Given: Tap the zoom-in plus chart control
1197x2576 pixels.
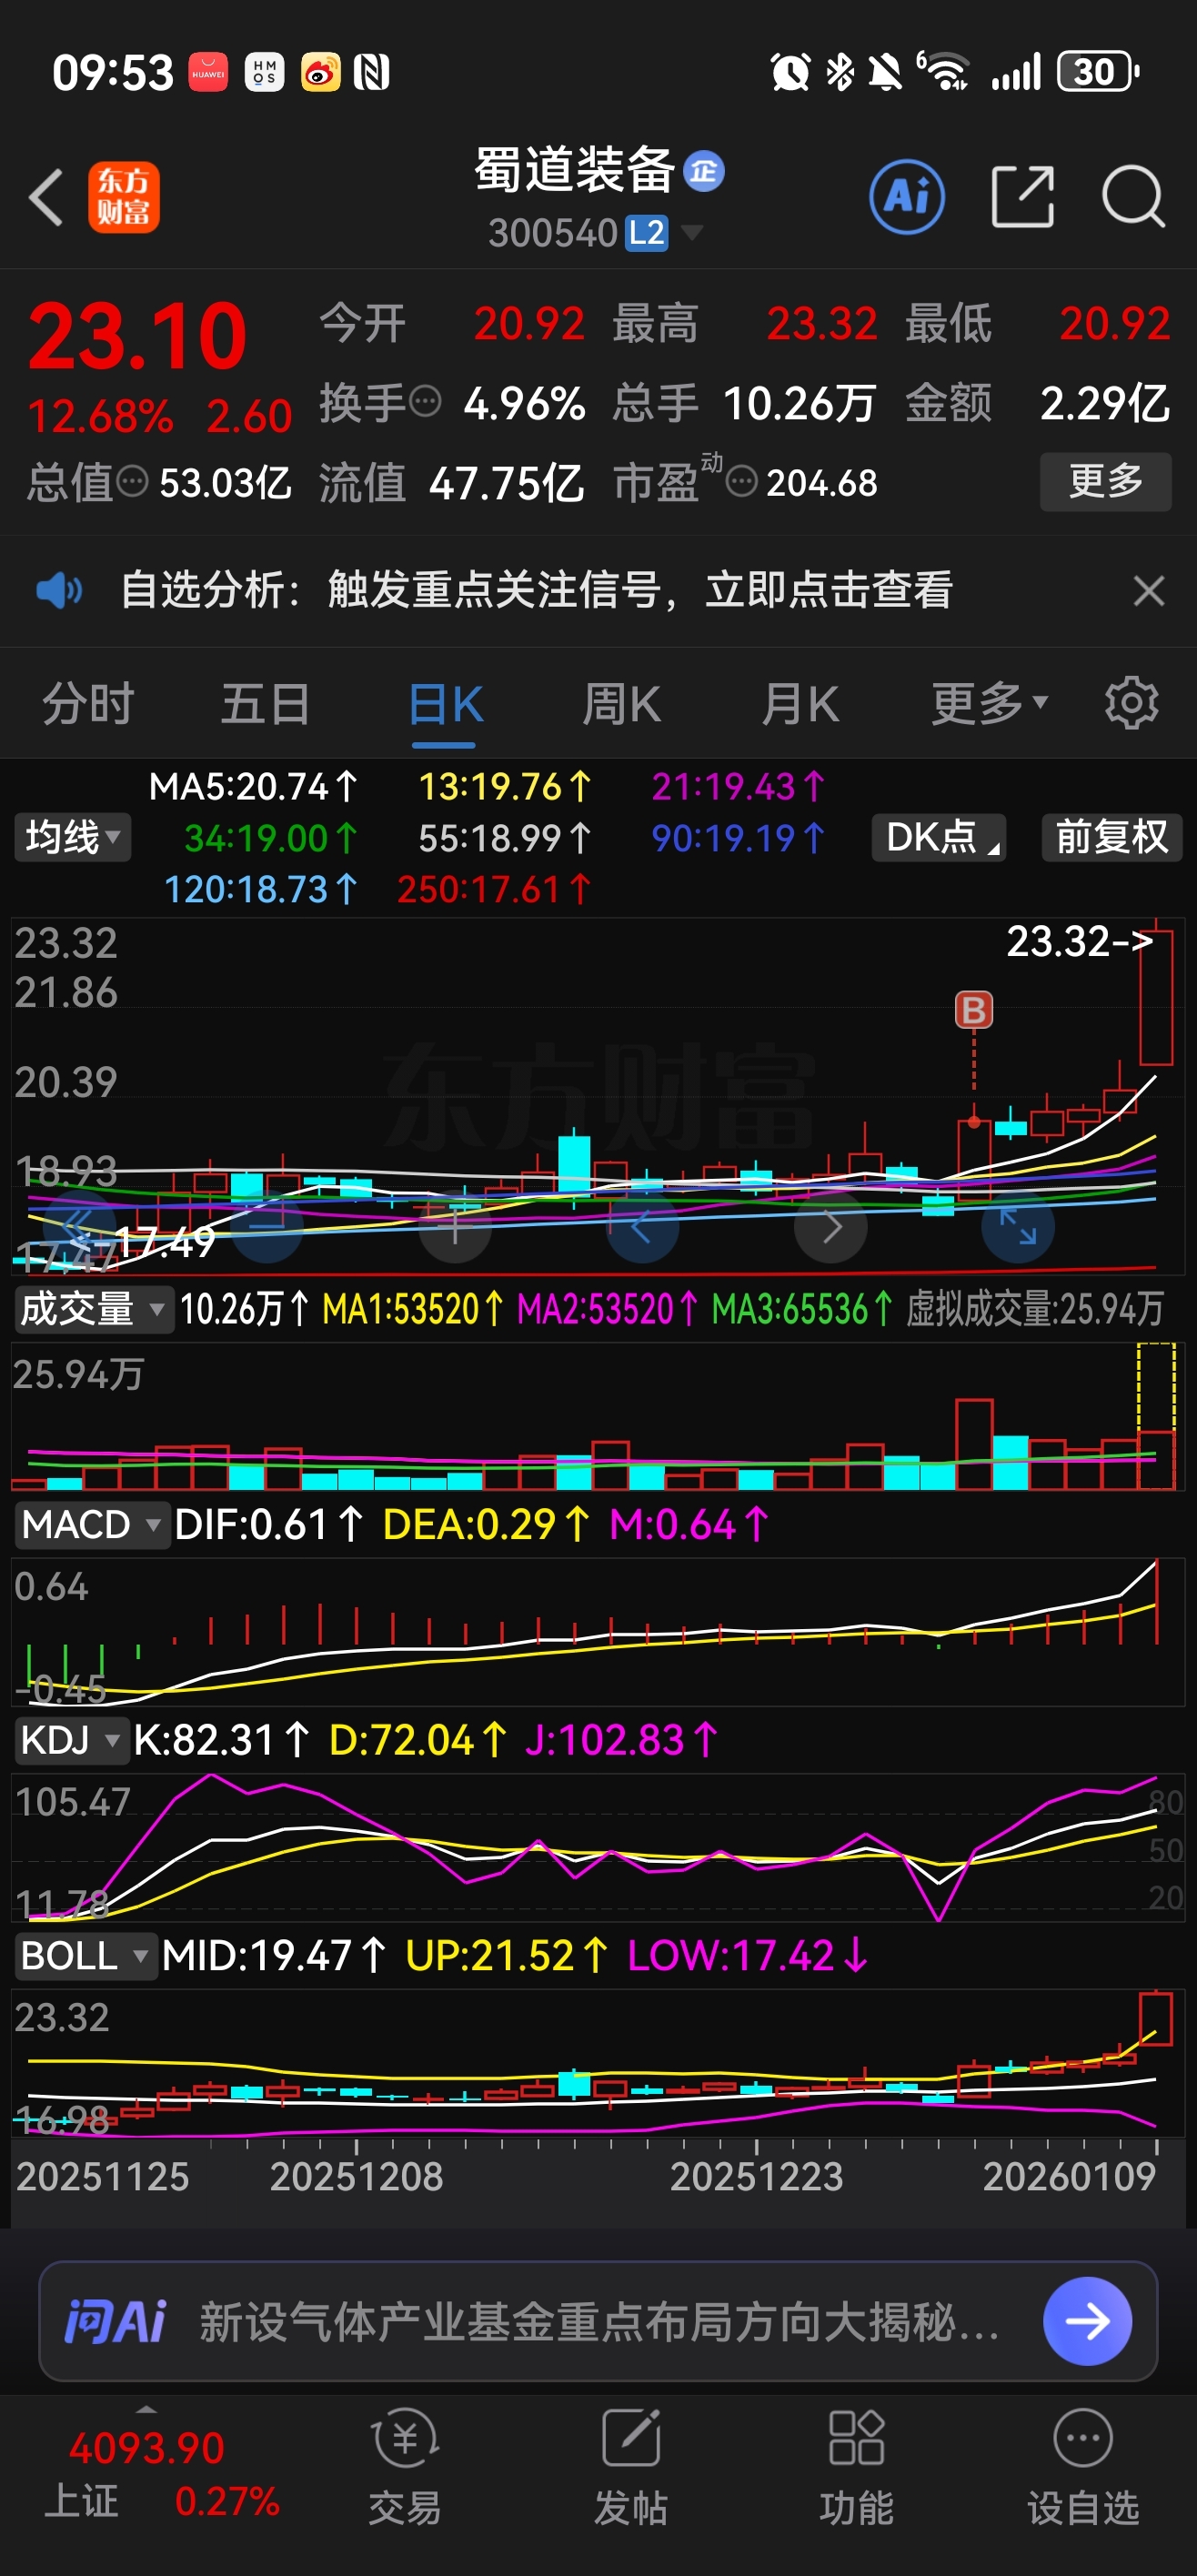Looking at the screenshot, I should click(455, 1226).
